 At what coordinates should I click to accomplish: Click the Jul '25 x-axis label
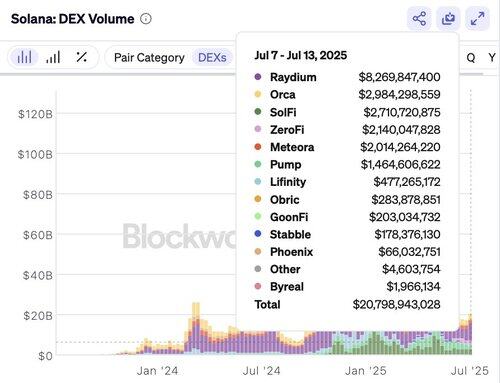470,371
